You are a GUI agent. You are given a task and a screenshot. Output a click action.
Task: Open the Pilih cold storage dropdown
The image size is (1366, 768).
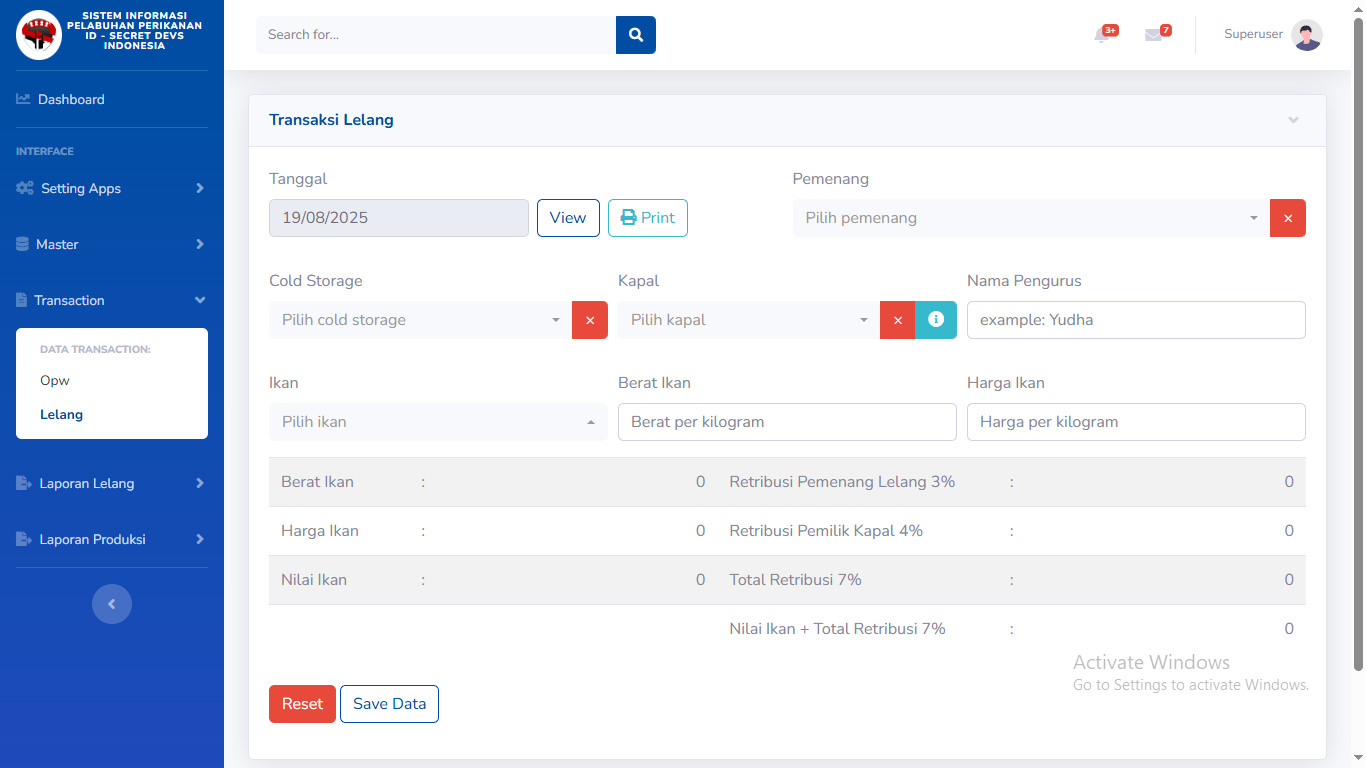420,320
